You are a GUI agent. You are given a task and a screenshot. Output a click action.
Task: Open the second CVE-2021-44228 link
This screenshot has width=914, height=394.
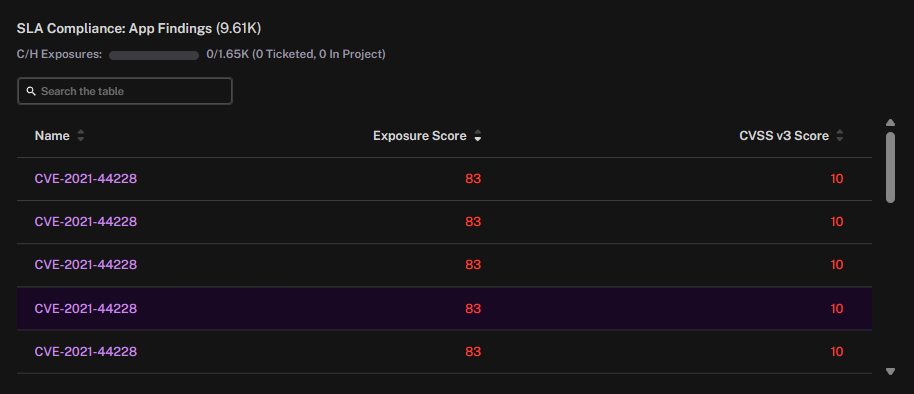pyautogui.click(x=86, y=222)
